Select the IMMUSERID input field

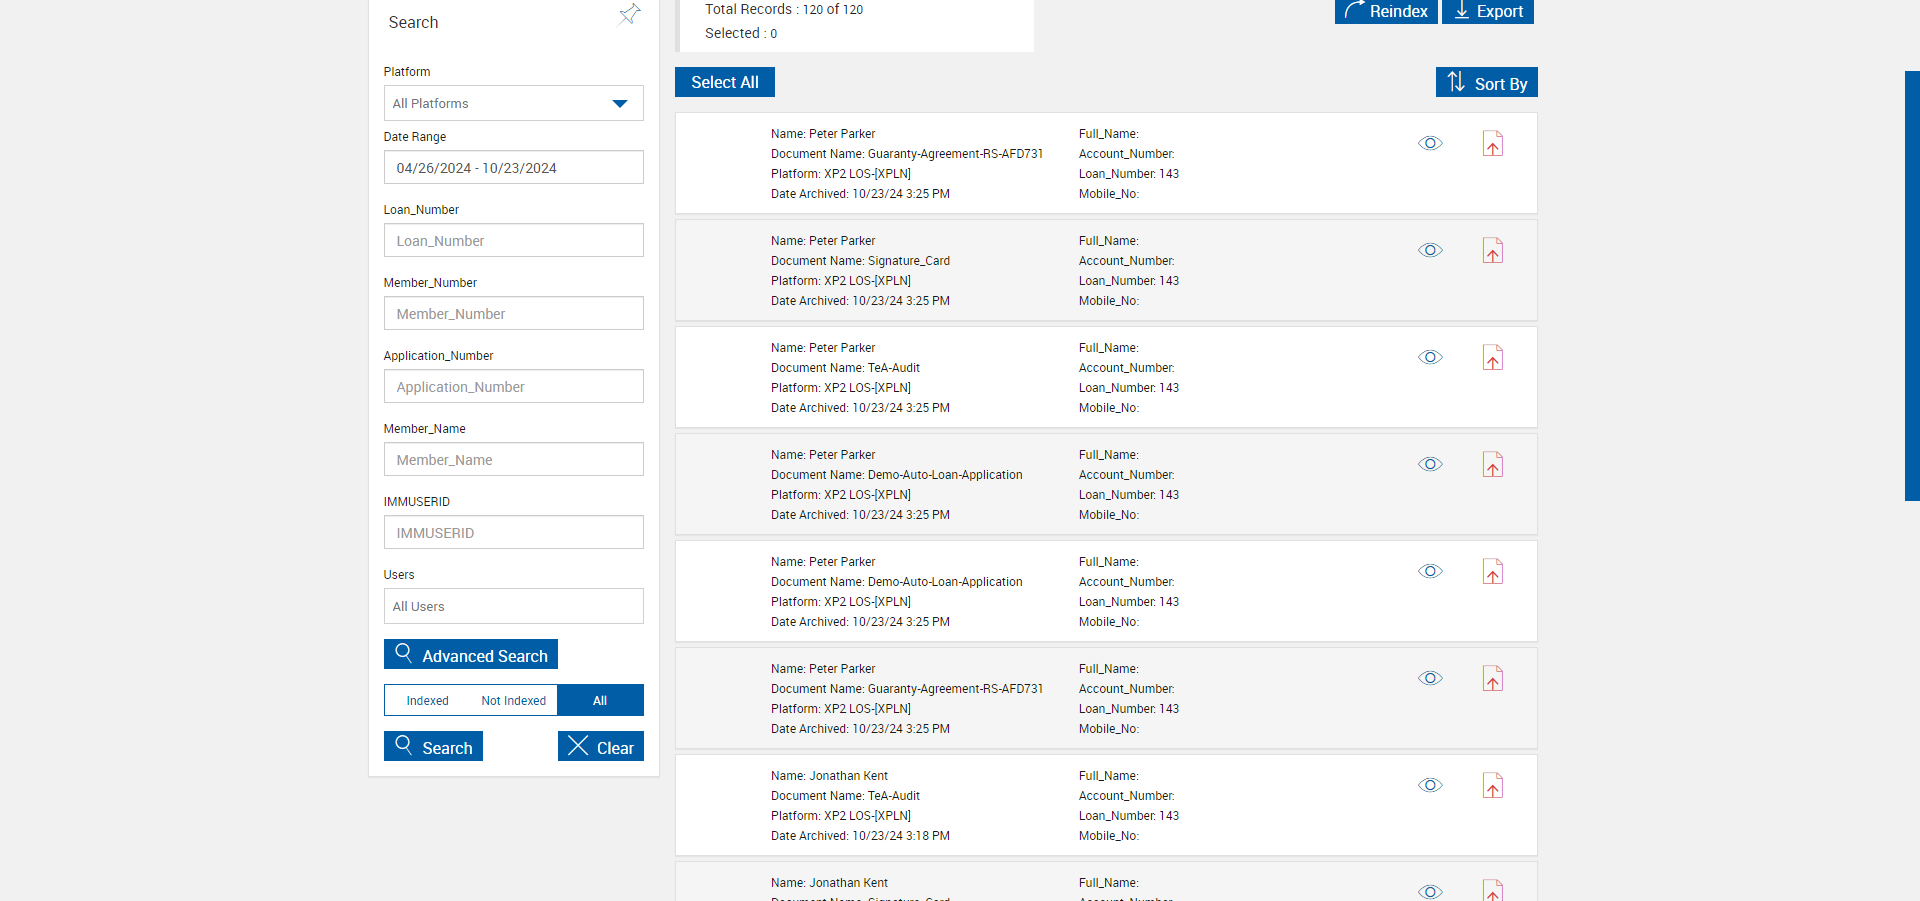point(513,532)
